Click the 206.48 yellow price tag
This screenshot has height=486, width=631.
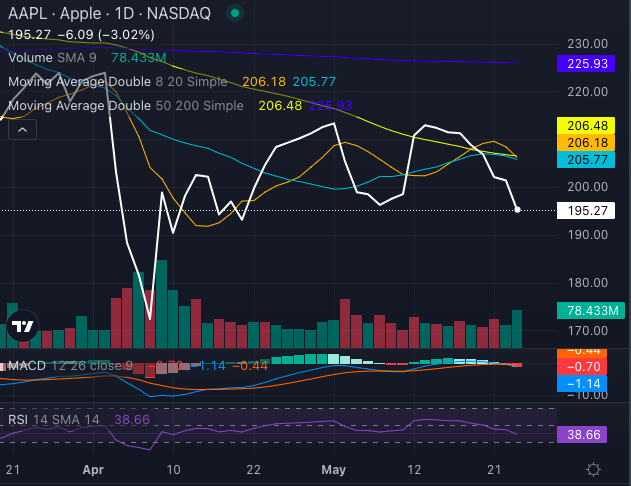point(586,126)
